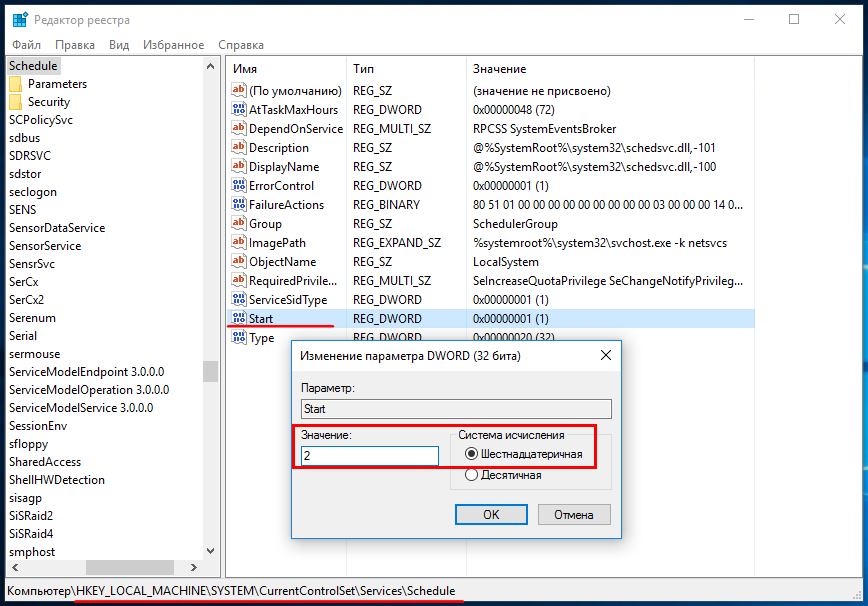Select the sdbus tree key
This screenshot has width=868, height=606.
pos(25,138)
